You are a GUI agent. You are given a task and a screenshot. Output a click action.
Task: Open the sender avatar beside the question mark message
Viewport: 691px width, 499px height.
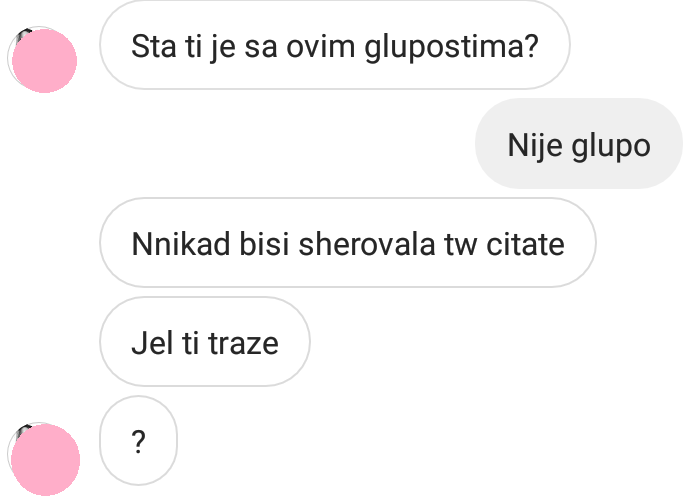point(44,458)
